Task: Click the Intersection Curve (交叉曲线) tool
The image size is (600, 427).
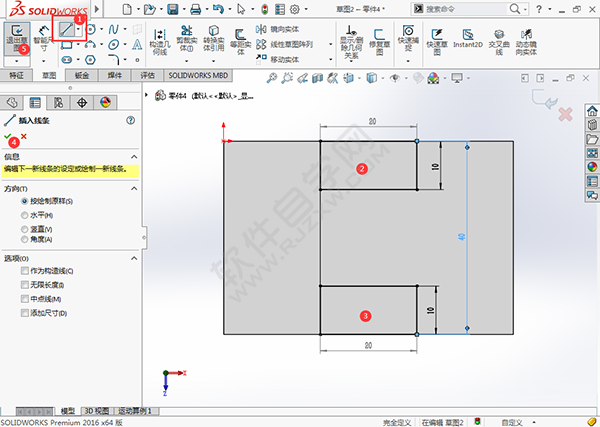Action: click(x=499, y=42)
